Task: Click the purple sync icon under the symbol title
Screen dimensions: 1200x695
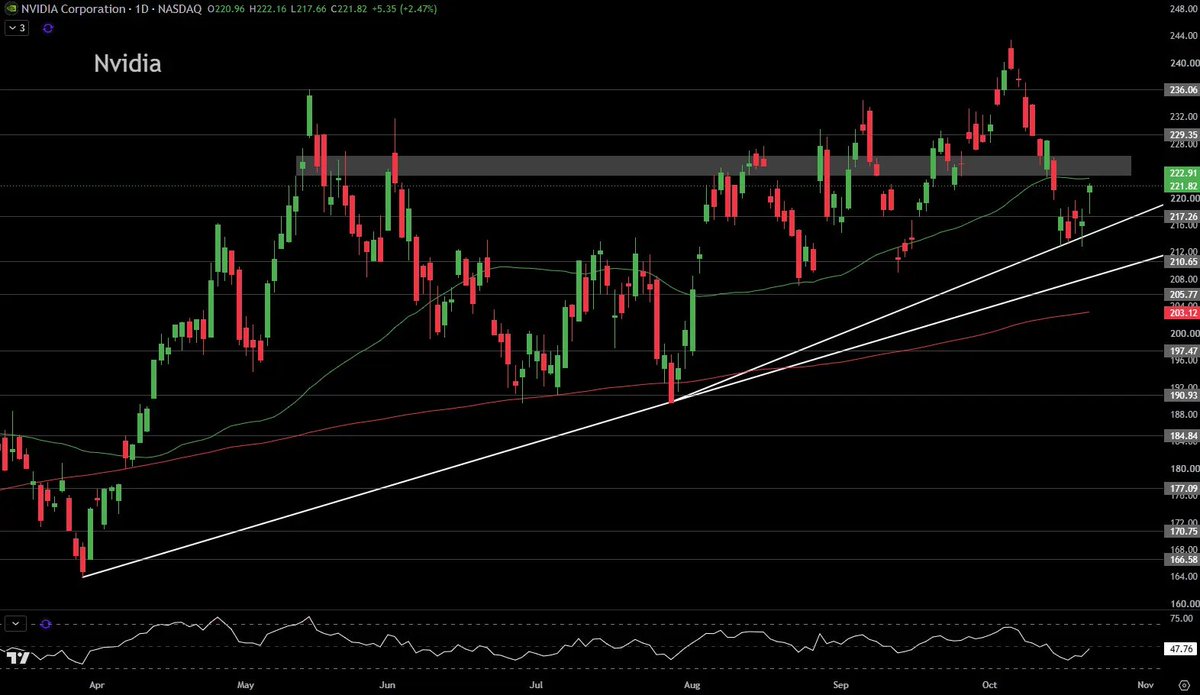Action: (x=48, y=29)
